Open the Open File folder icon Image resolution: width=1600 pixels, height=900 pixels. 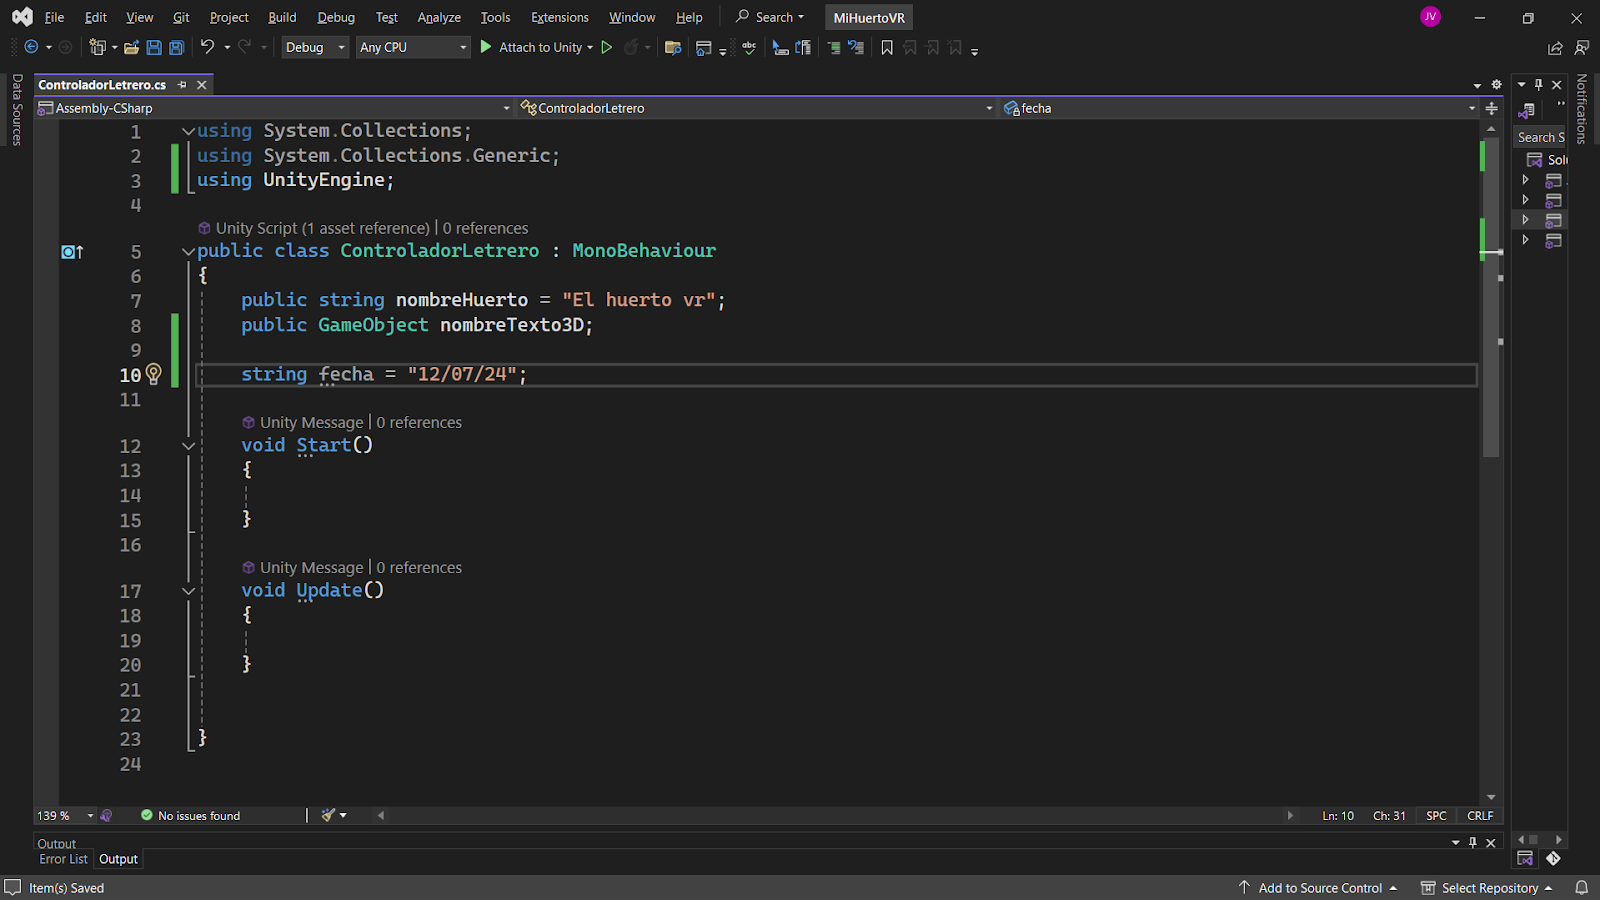131,47
